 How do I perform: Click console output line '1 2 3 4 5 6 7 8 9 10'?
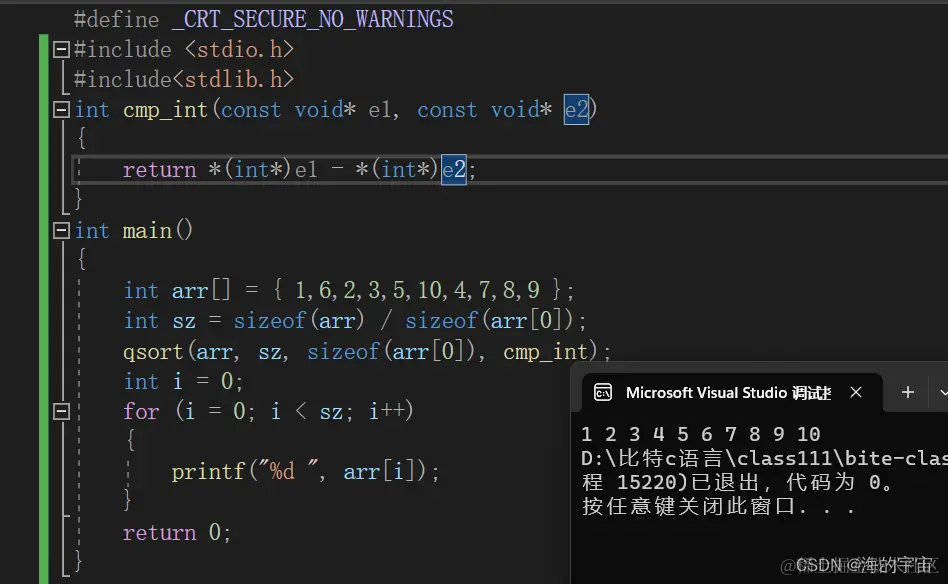[x=701, y=434]
